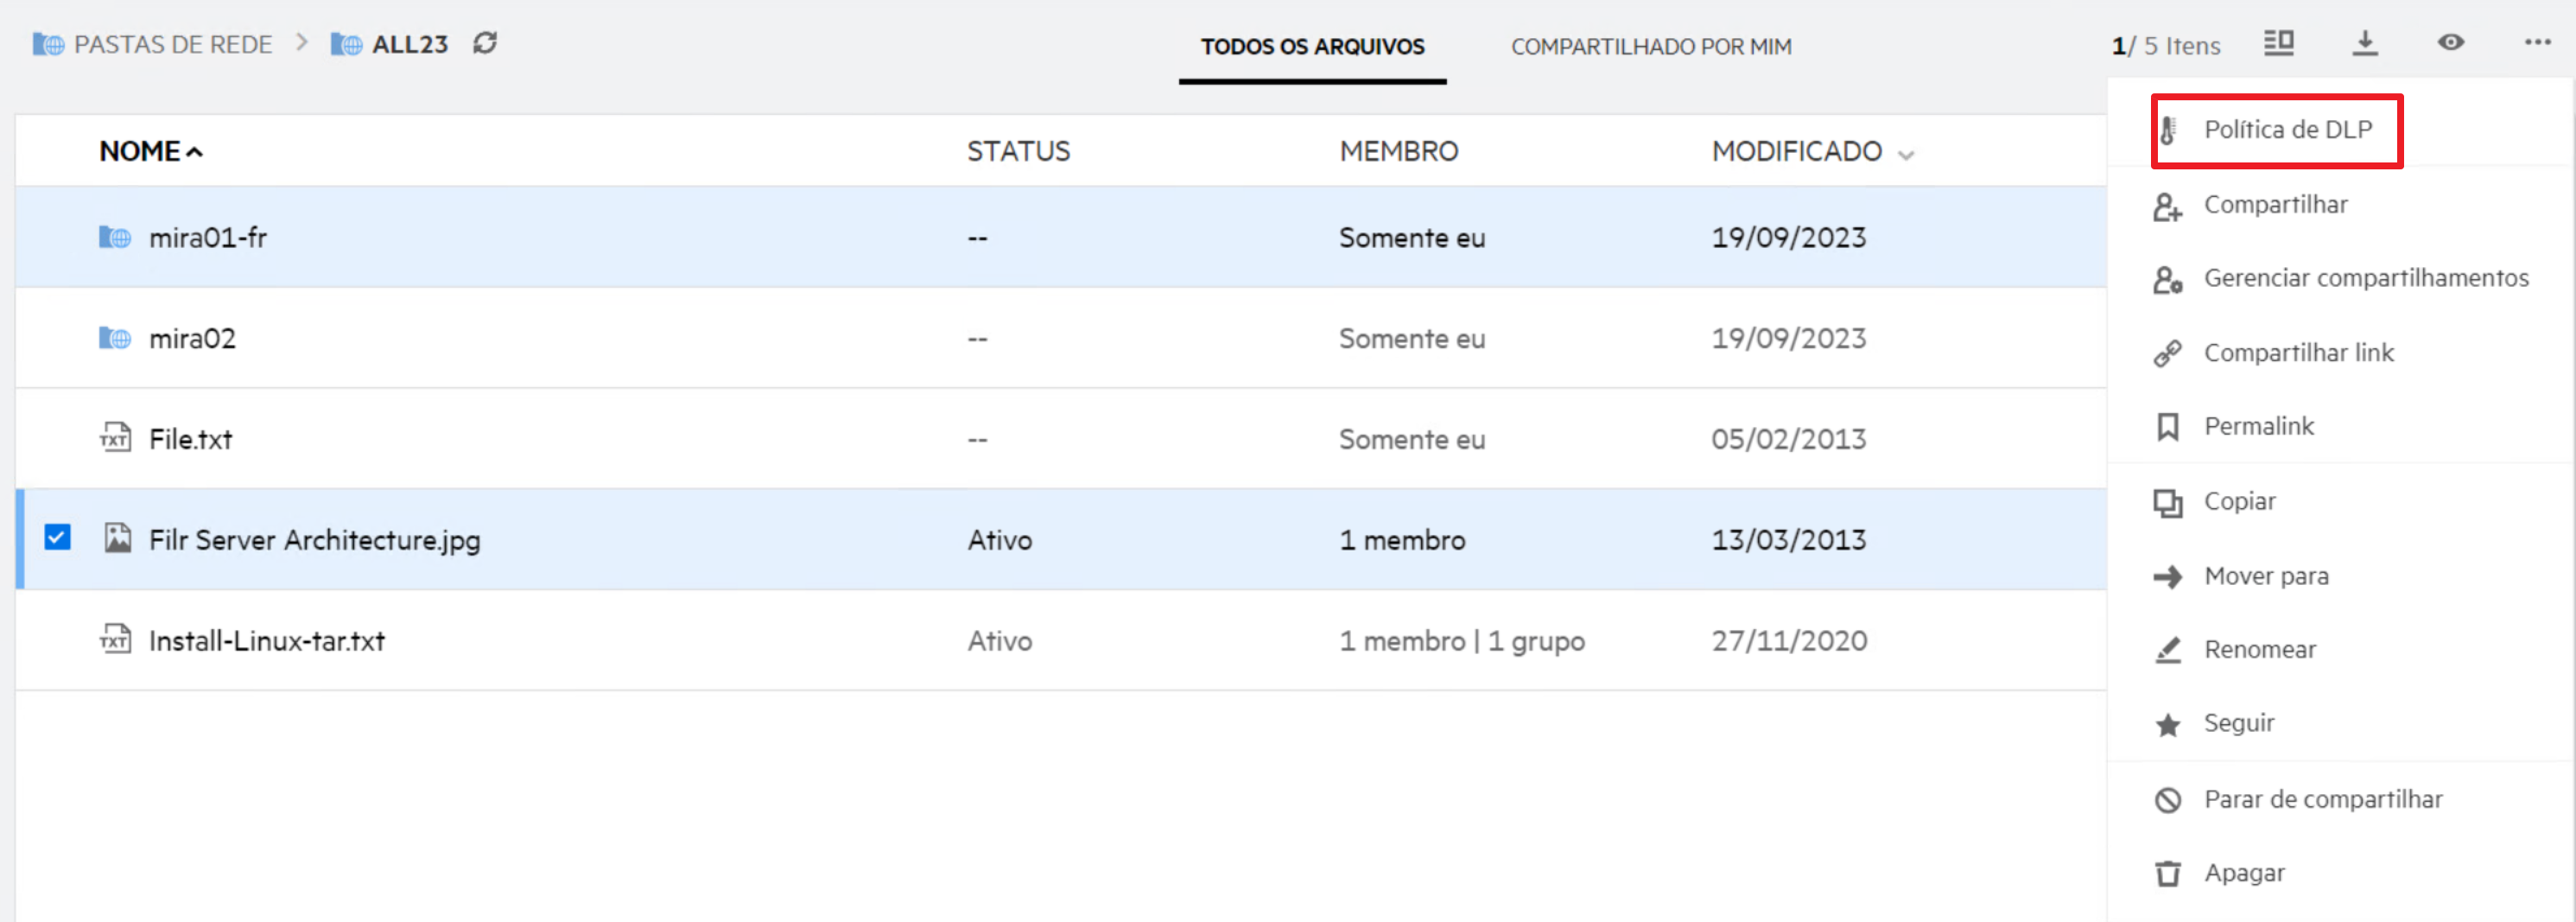
Task: Choose Política de DLP from menu
Action: click(x=2287, y=130)
